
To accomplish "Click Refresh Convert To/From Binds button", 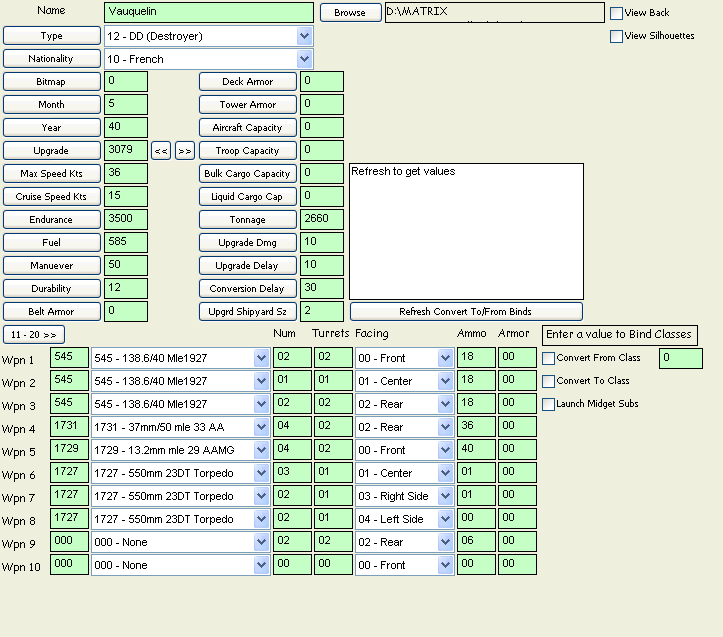I will (x=466, y=311).
